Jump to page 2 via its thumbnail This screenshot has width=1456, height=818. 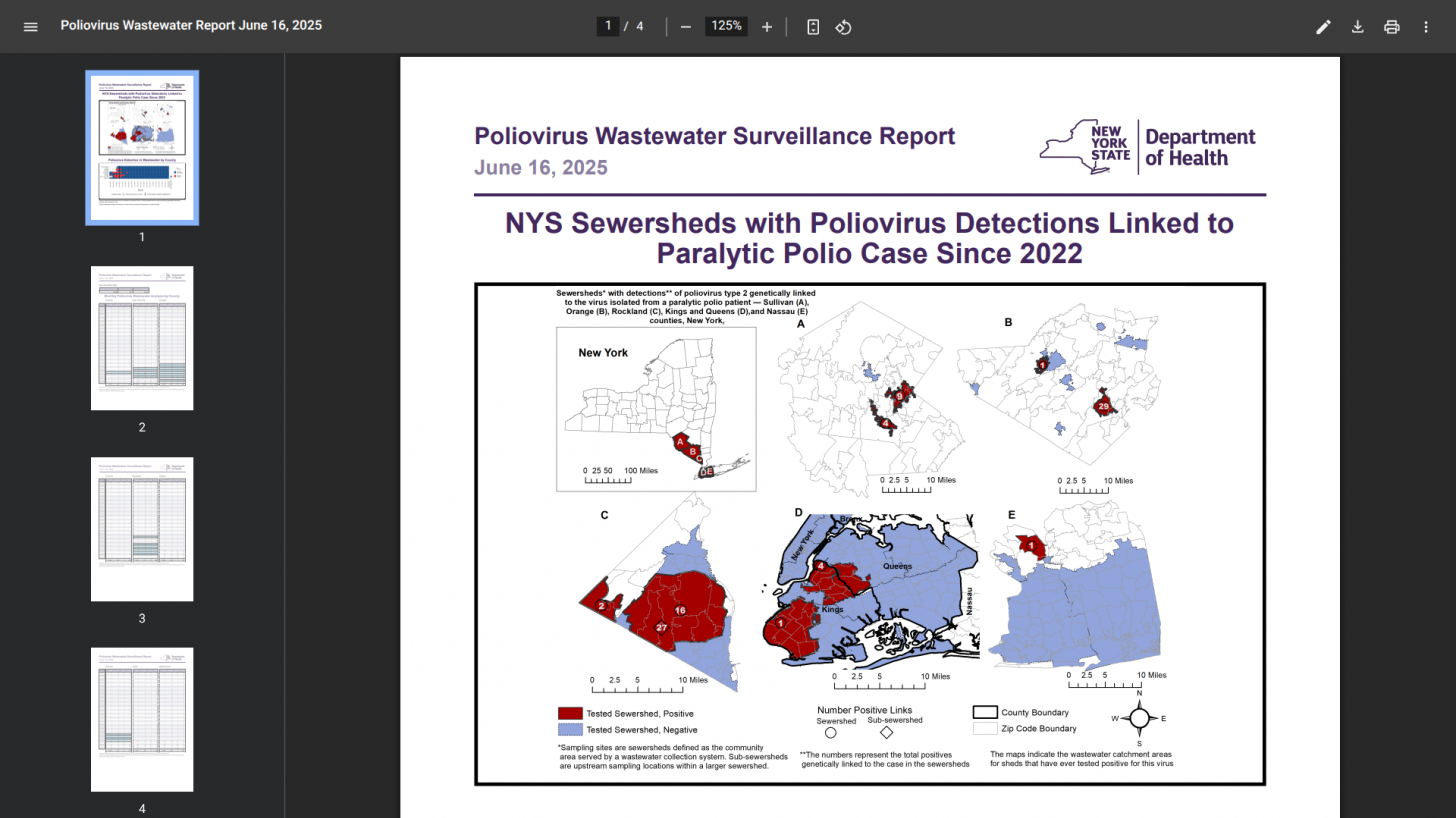point(141,337)
